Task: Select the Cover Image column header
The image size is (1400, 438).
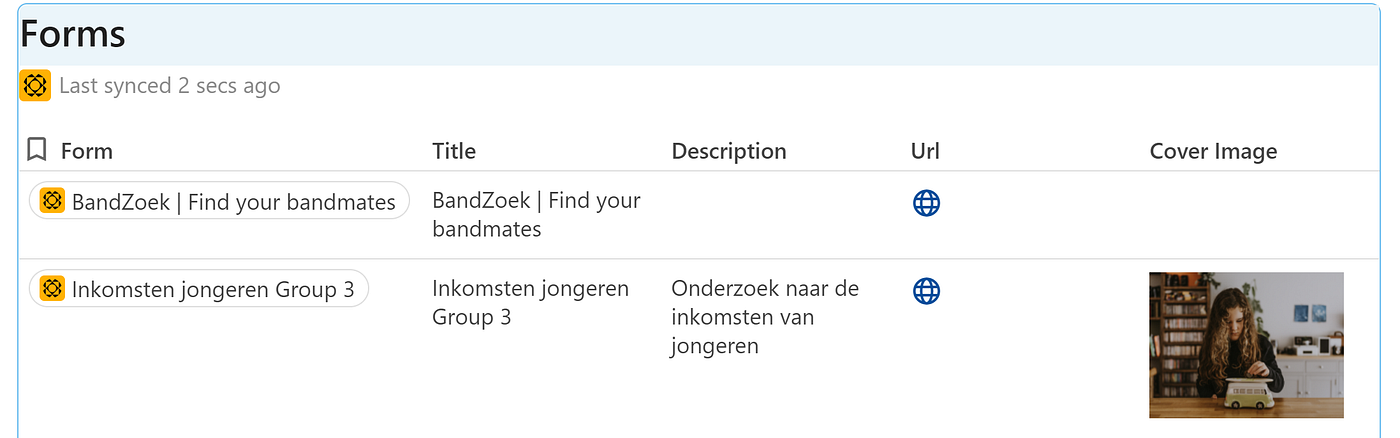Action: (1213, 151)
